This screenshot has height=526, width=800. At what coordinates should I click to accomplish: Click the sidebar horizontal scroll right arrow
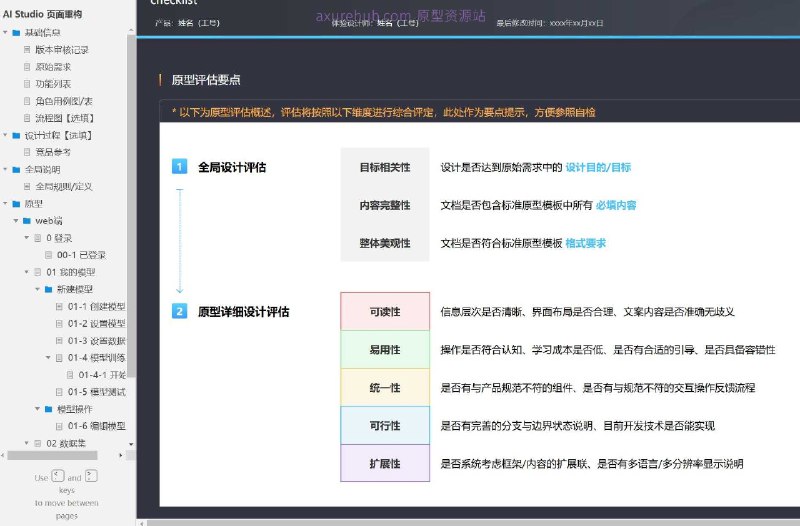tap(120, 455)
